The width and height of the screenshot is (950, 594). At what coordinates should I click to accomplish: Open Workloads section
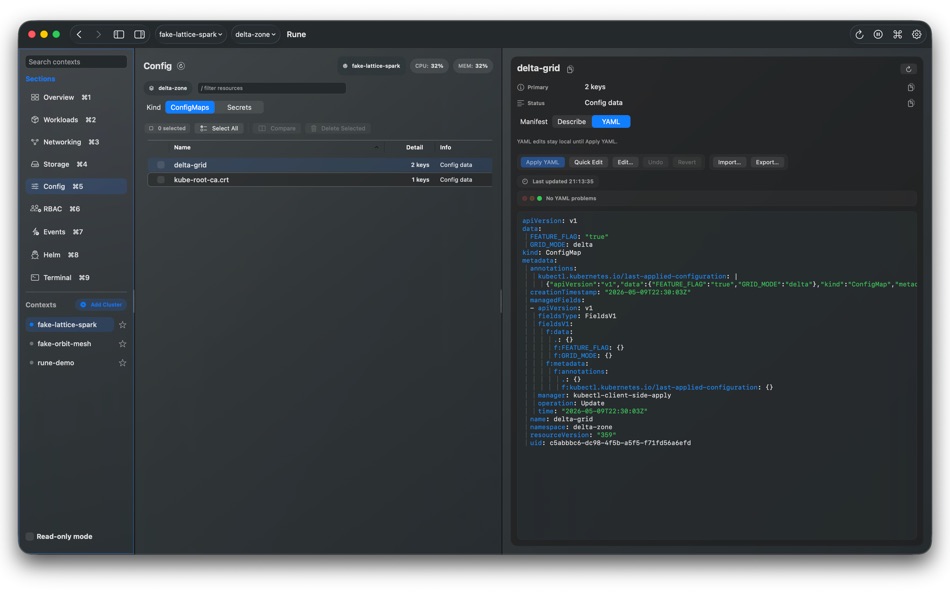pyautogui.click(x=76, y=120)
